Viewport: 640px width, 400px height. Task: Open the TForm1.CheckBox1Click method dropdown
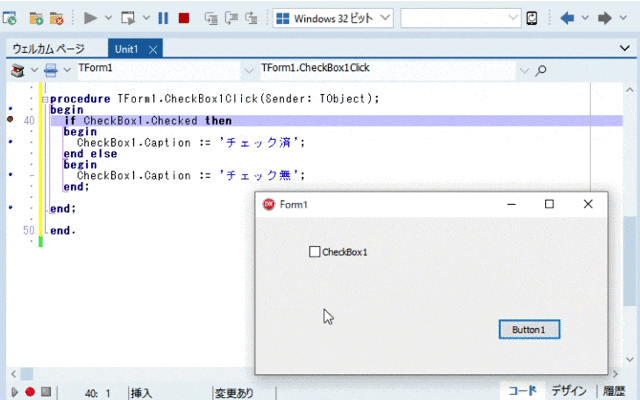tap(524, 71)
